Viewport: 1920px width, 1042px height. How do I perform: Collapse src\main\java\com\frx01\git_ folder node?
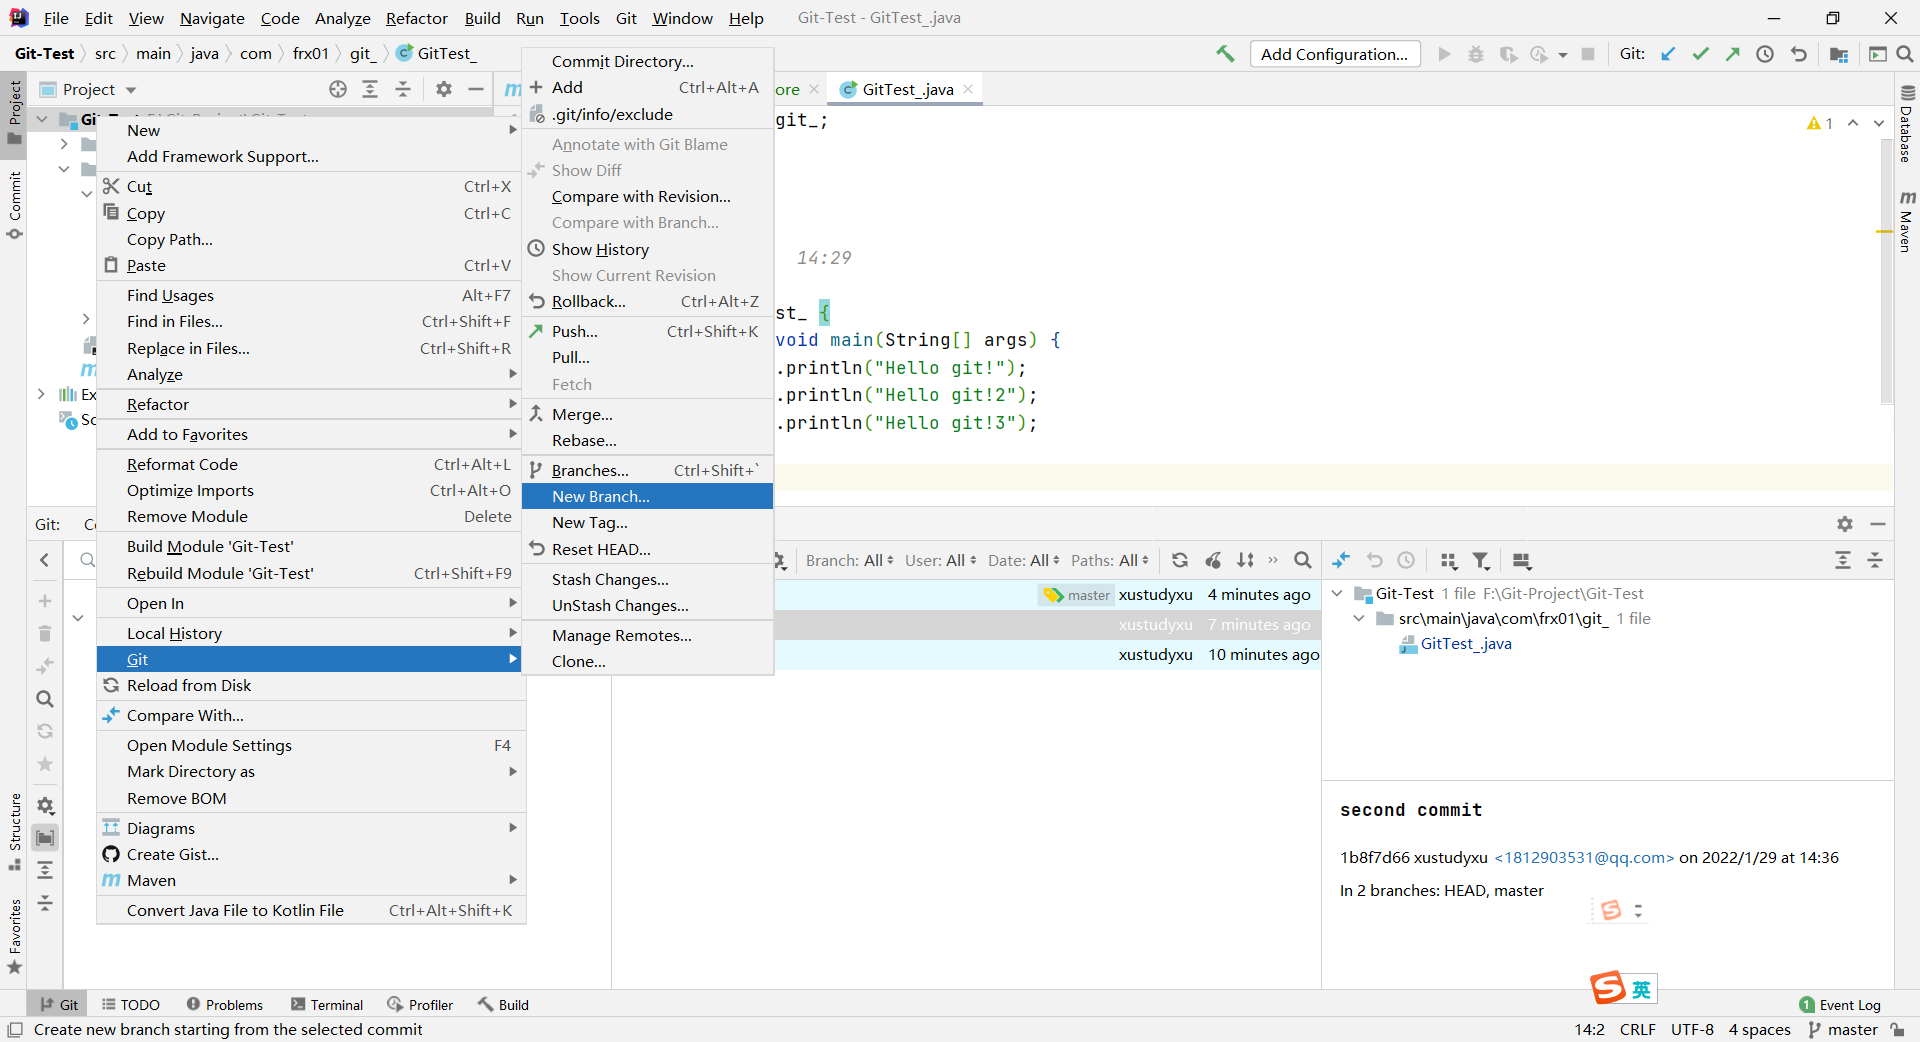click(1359, 619)
